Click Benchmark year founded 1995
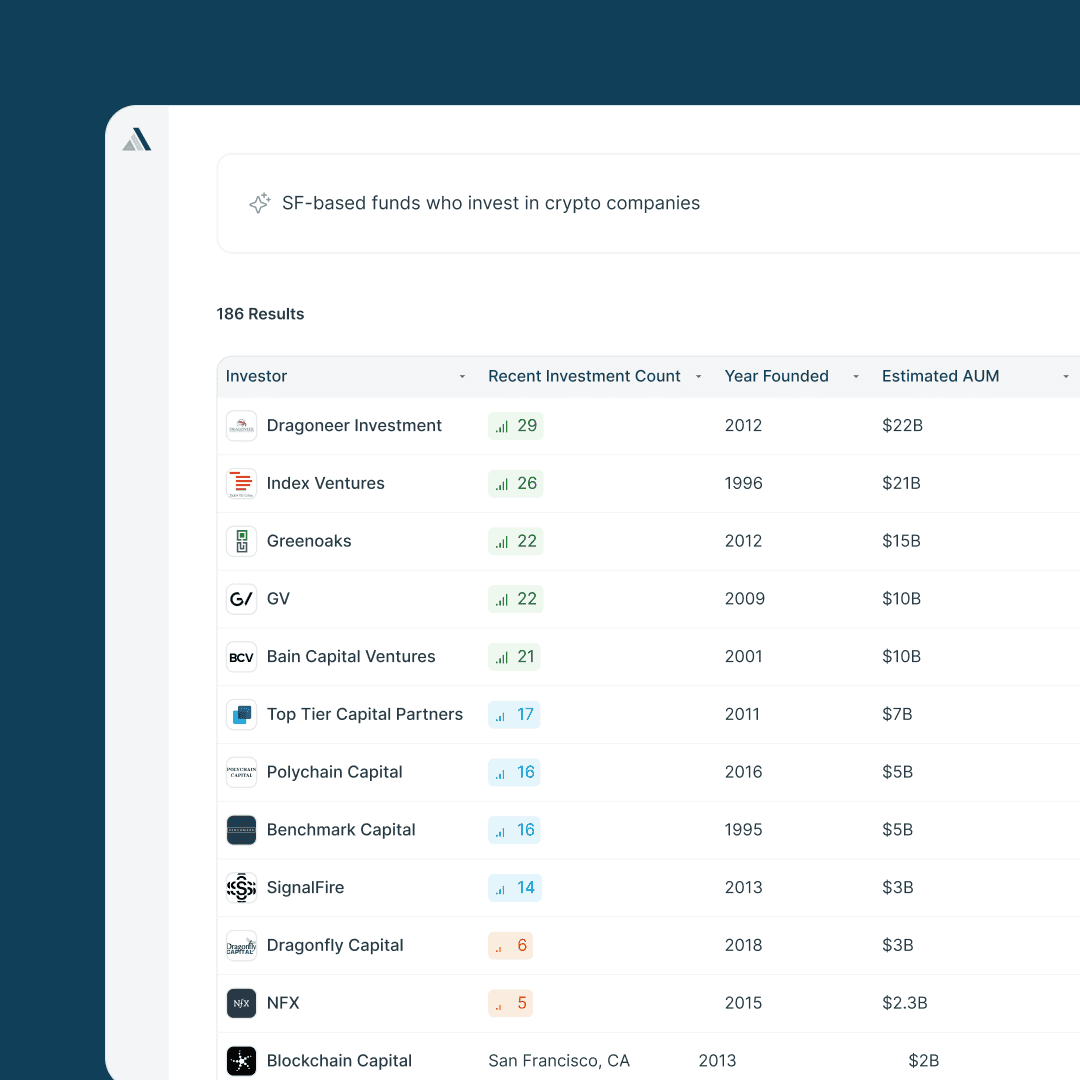This screenshot has height=1080, width=1080. click(743, 830)
